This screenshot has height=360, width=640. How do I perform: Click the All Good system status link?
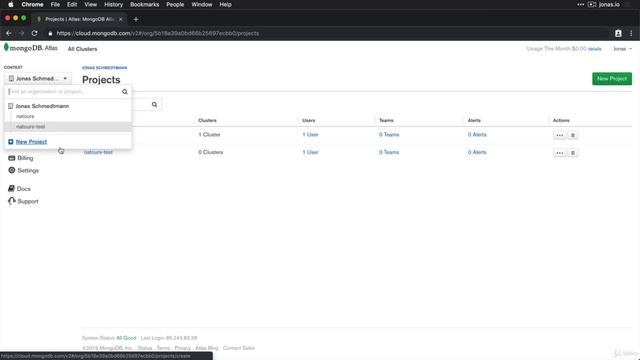click(x=126, y=338)
